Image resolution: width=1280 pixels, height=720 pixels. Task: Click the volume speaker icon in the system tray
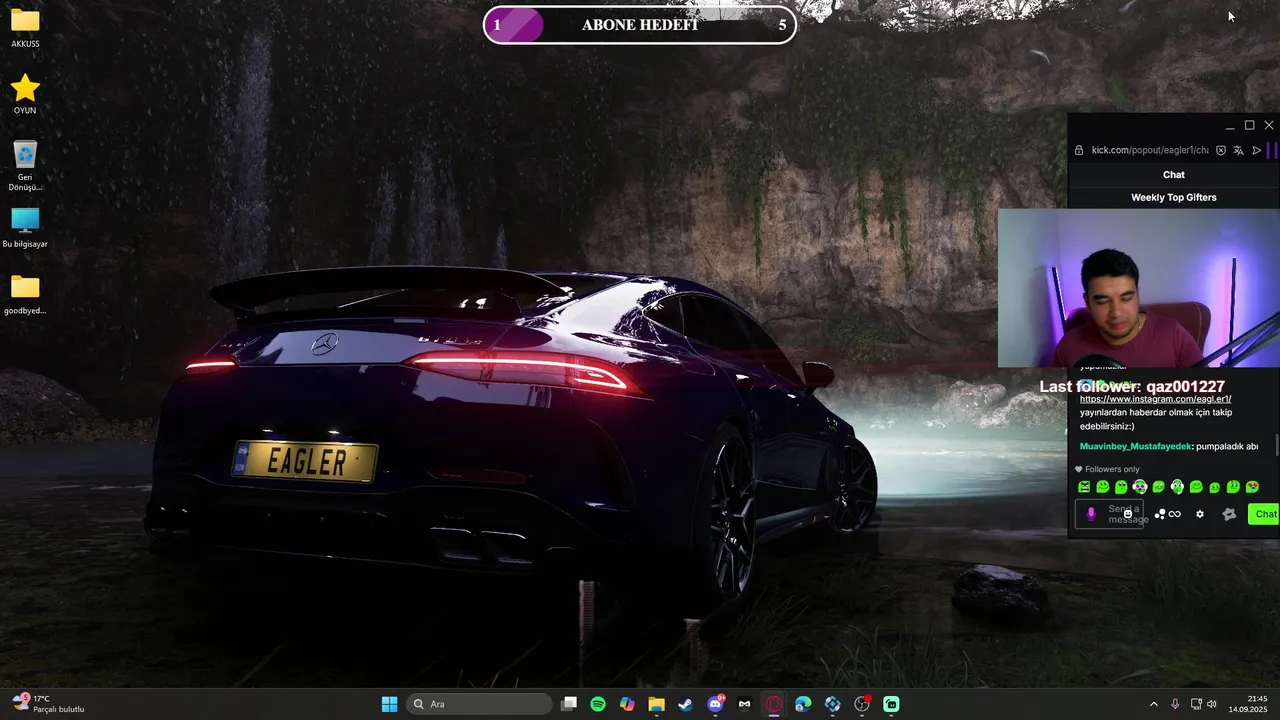coord(1212,704)
